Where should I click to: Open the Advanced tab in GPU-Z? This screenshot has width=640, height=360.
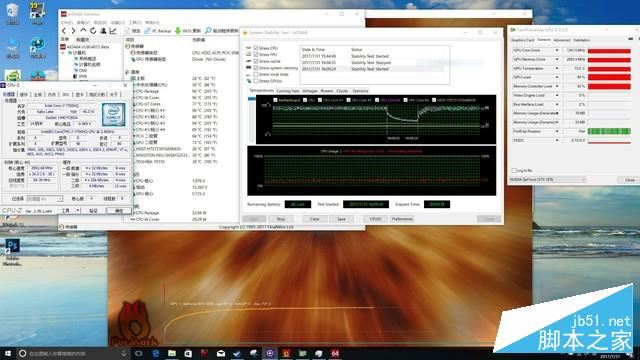coord(562,40)
